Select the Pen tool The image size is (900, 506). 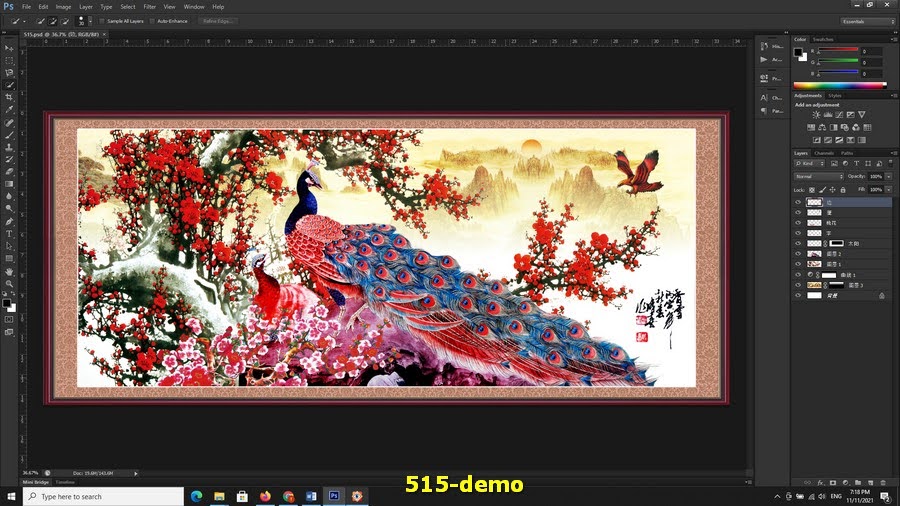[9, 221]
